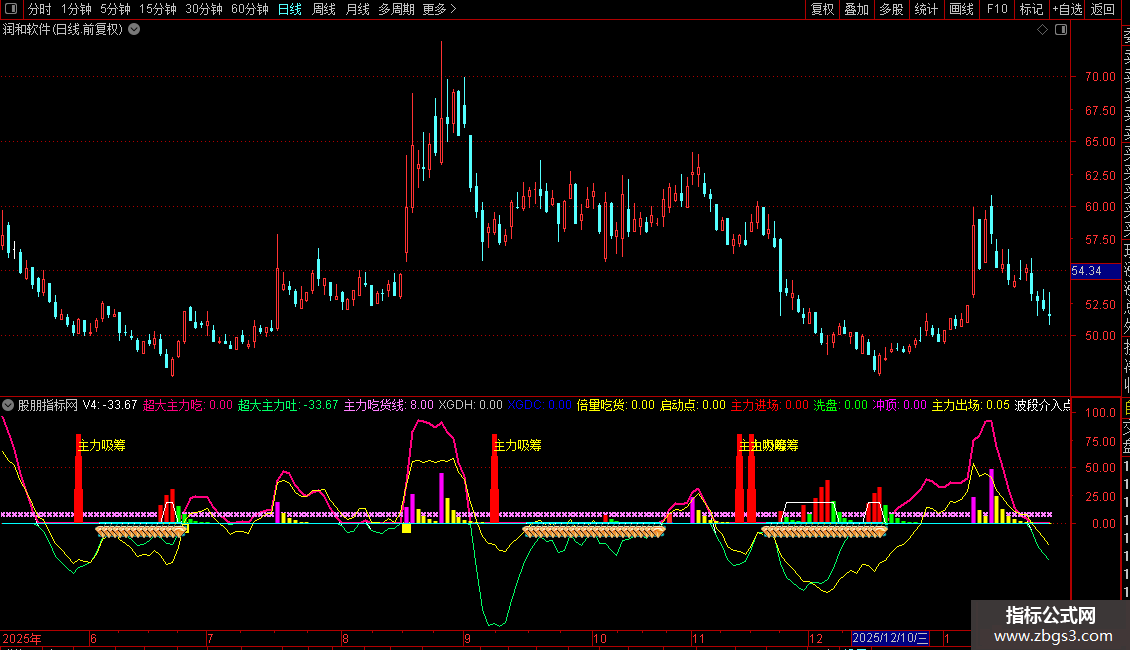Click the 2025/12/10 date marker on timeline
This screenshot has height=650, width=1130.
[890, 638]
